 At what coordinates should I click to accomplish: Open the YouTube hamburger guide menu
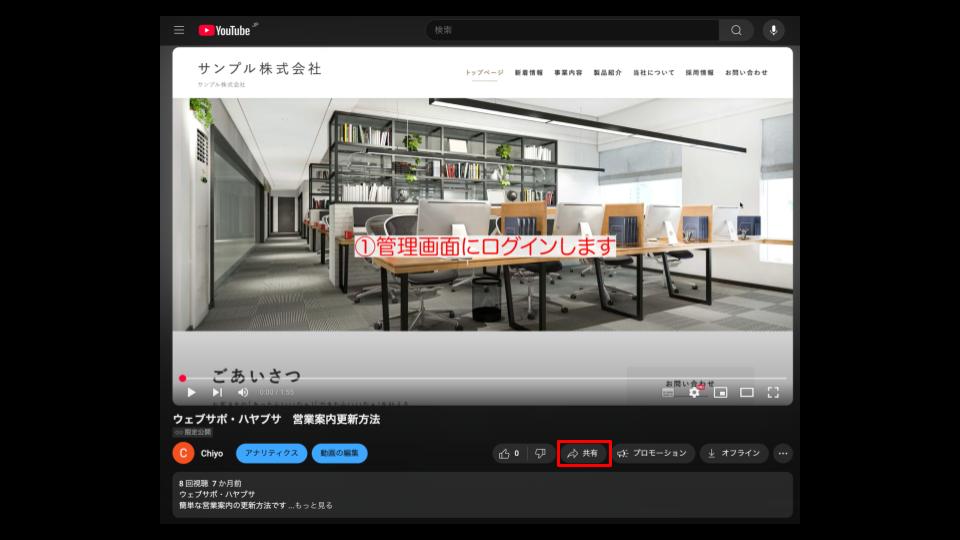click(x=179, y=30)
